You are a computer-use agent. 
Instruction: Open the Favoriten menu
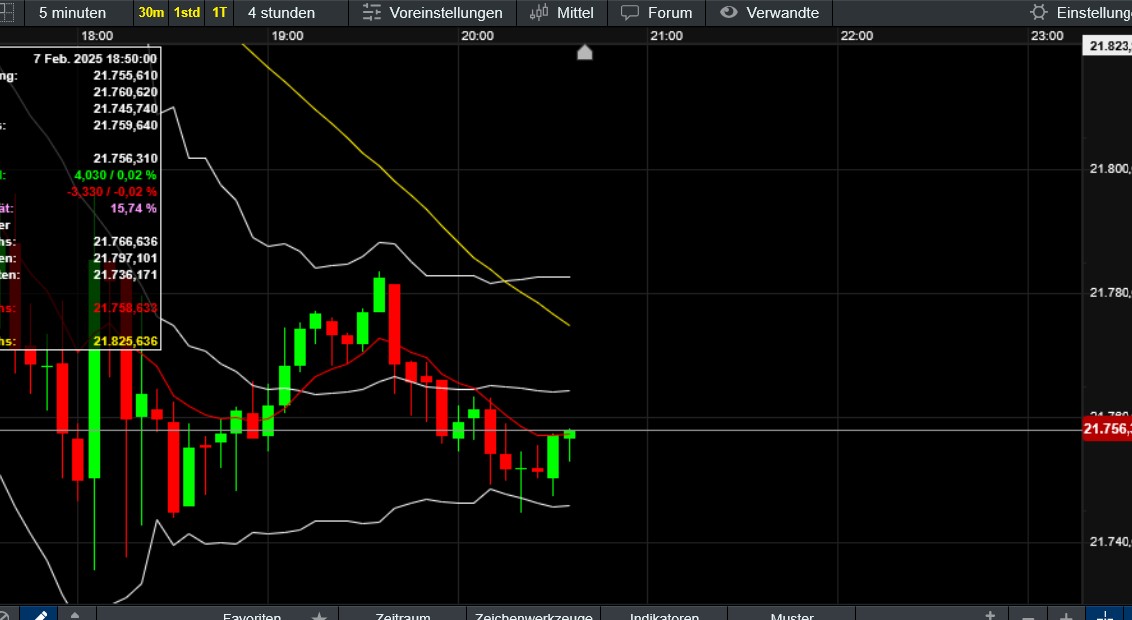[x=252, y=617]
